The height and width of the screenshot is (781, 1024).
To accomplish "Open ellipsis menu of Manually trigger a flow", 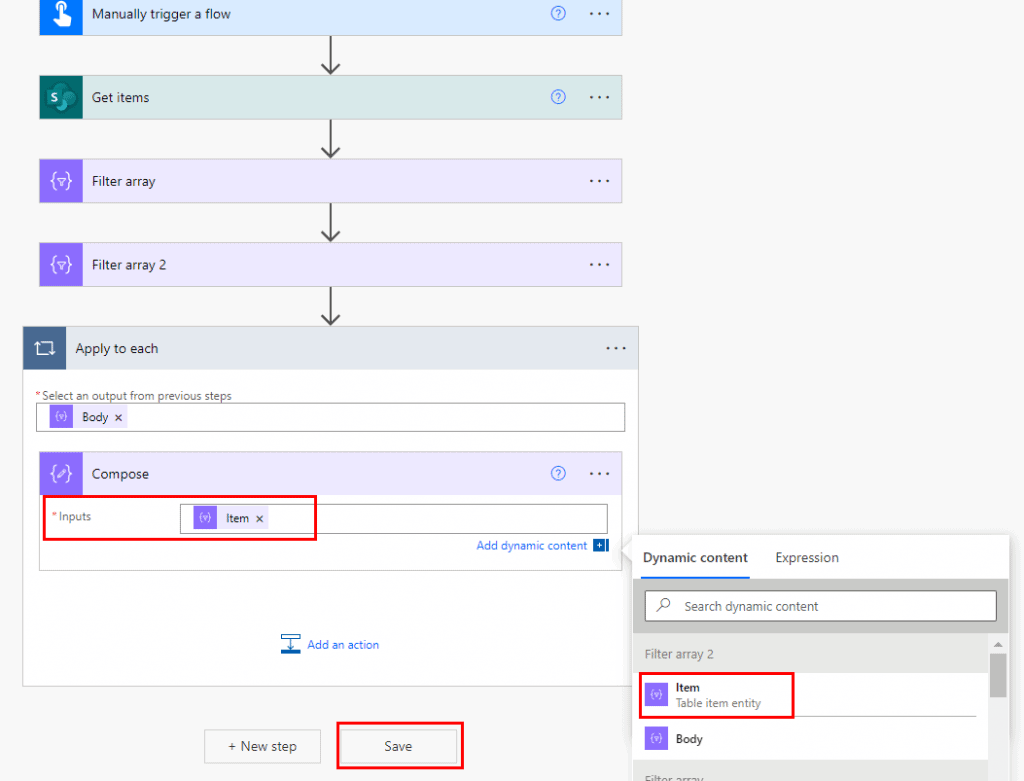I will [600, 14].
